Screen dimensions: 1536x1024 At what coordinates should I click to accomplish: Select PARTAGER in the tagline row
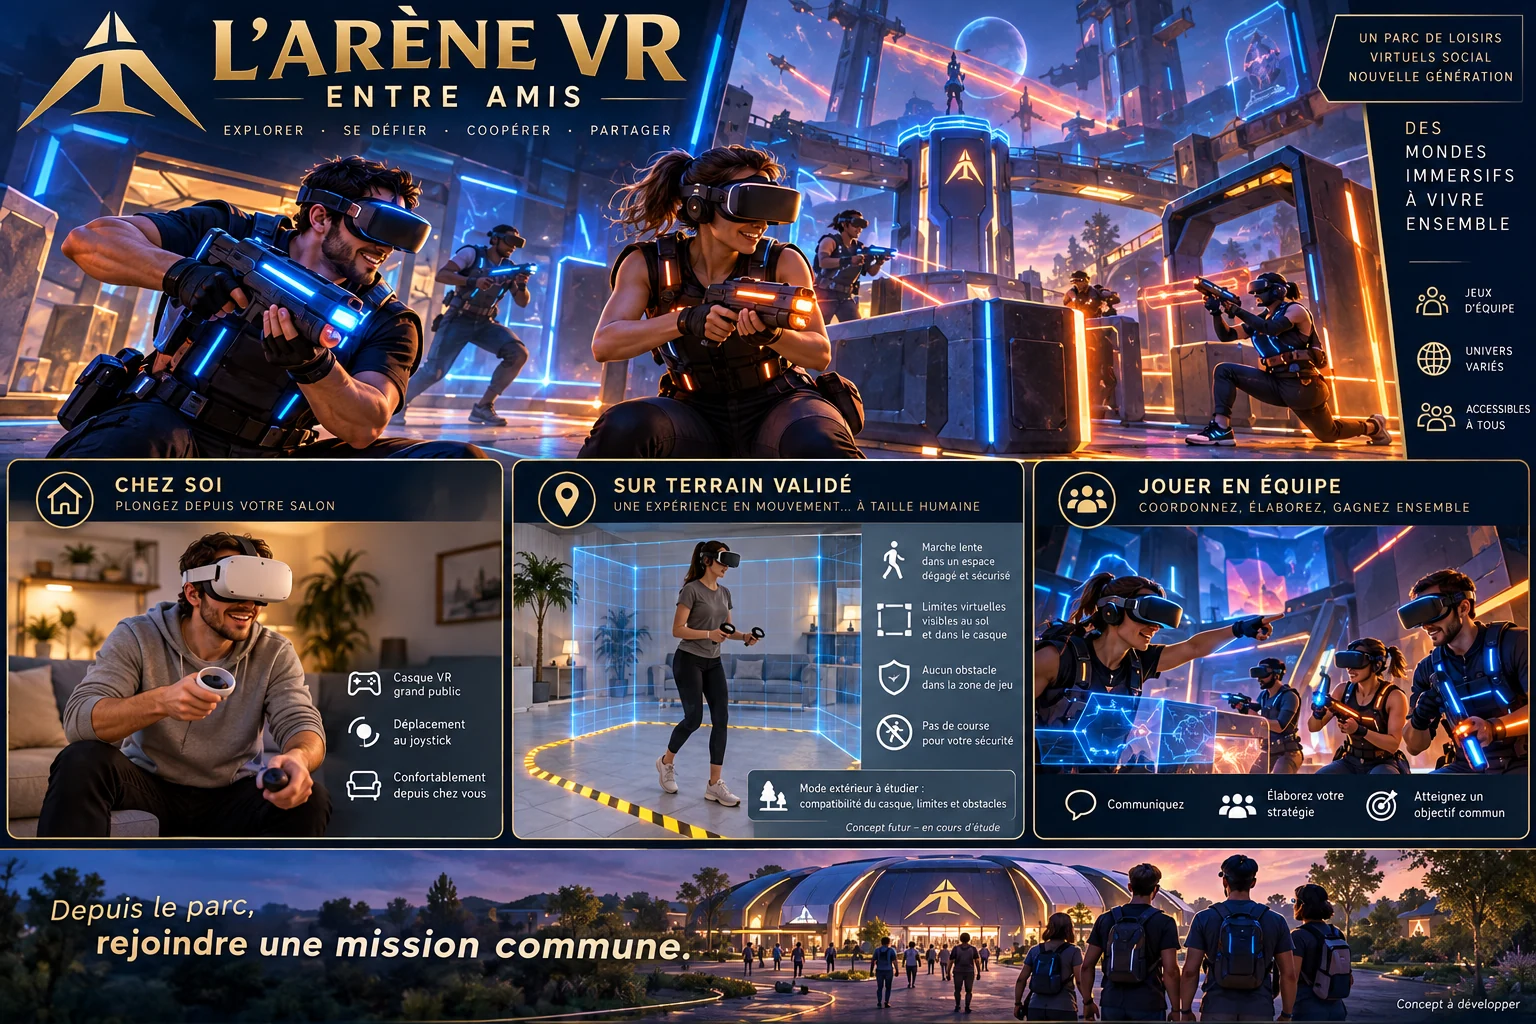pyautogui.click(x=631, y=130)
